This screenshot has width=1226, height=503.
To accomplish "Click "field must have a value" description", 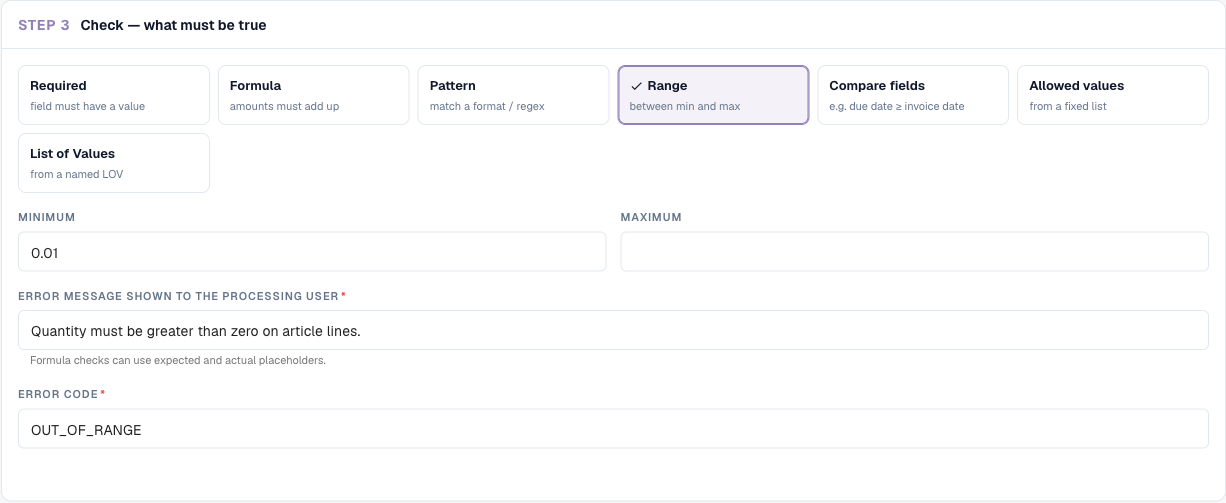I will coord(87,106).
